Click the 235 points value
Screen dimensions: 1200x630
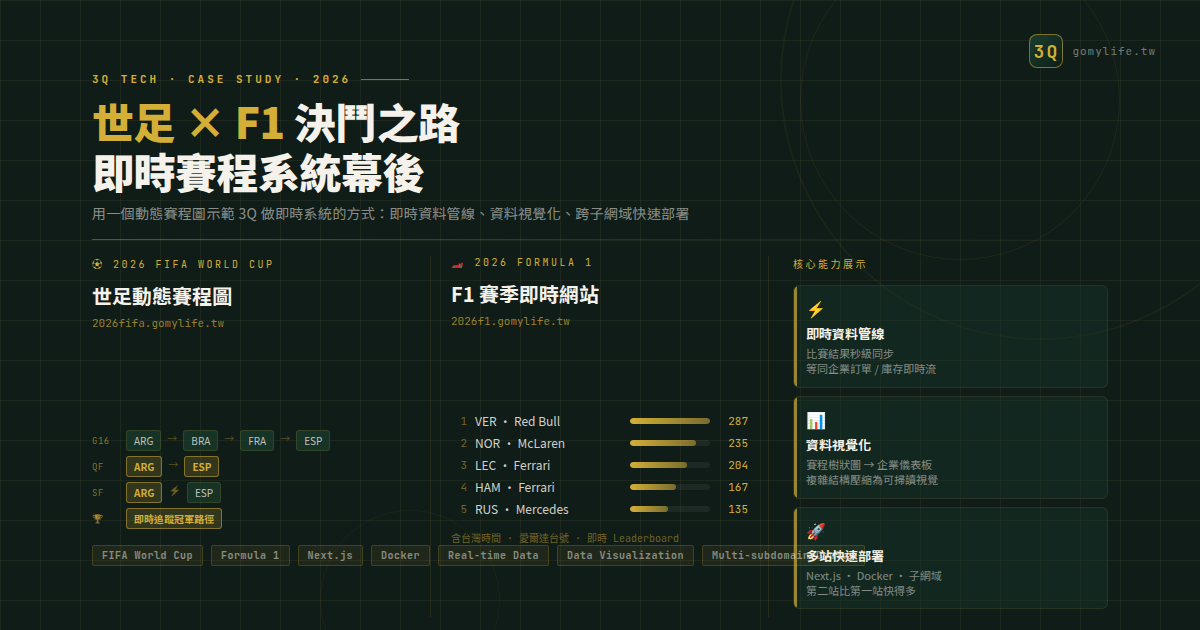coord(738,443)
